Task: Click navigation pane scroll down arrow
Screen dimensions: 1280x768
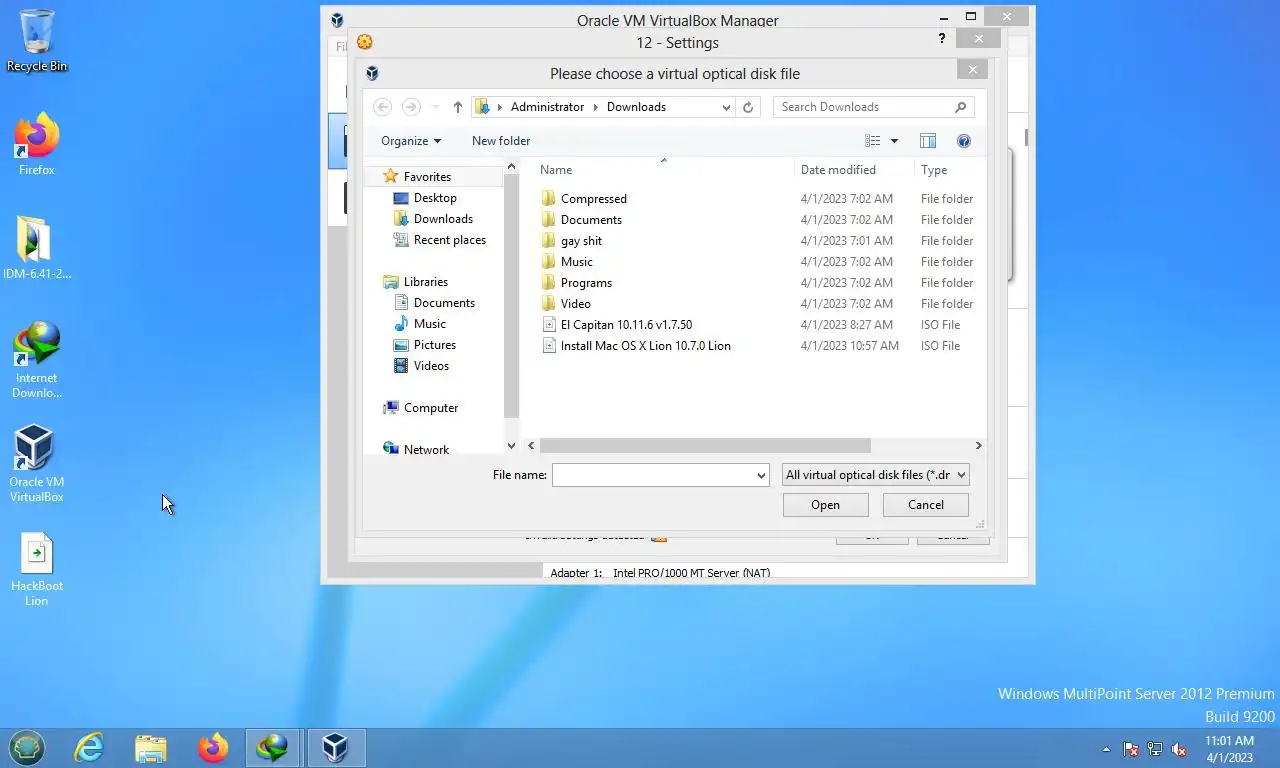Action: pos(511,446)
